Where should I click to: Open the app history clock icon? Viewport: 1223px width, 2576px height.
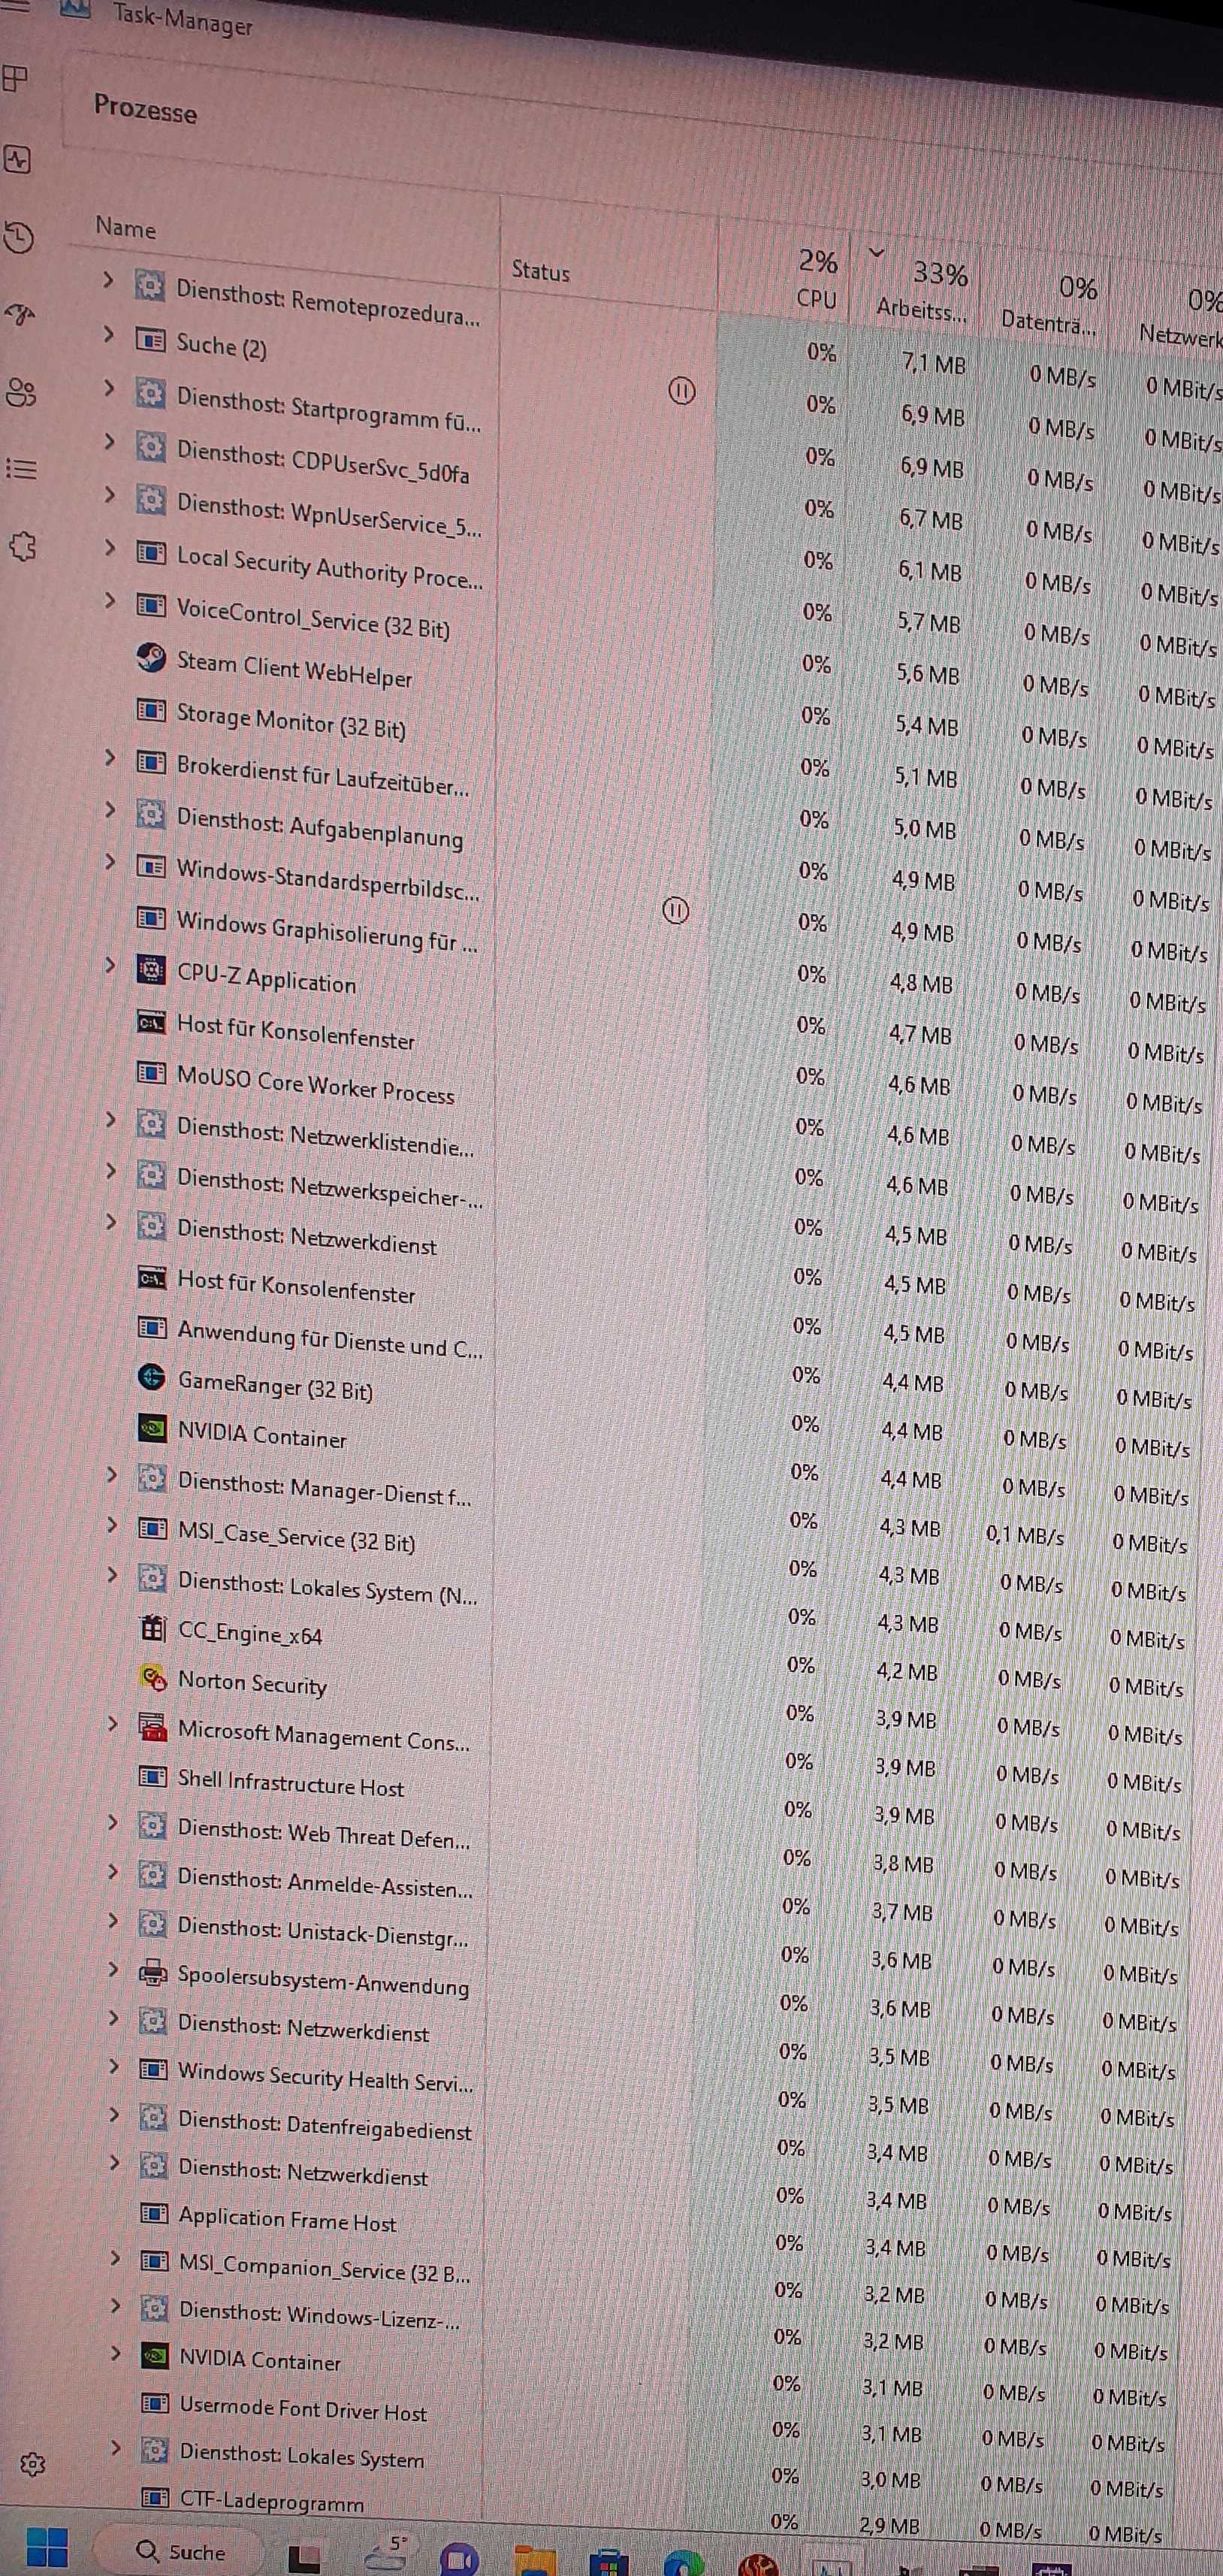tap(19, 237)
